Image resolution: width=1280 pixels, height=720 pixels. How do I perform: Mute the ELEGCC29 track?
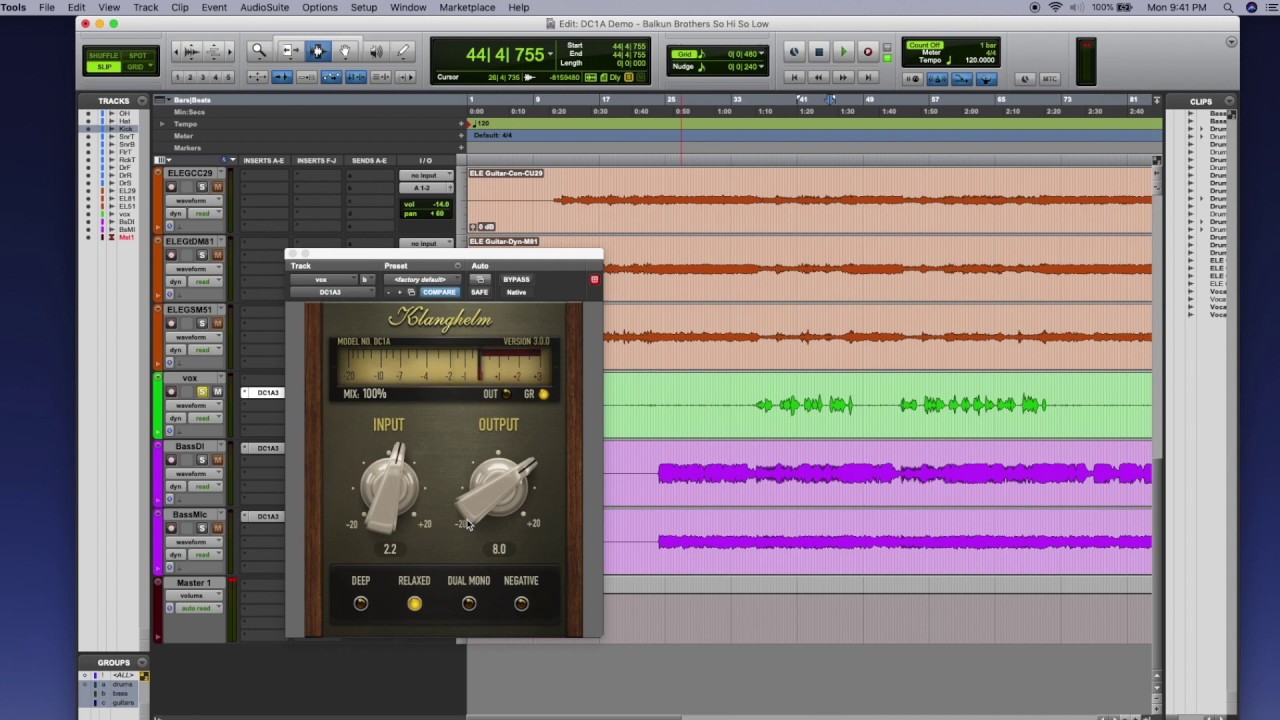(217, 187)
